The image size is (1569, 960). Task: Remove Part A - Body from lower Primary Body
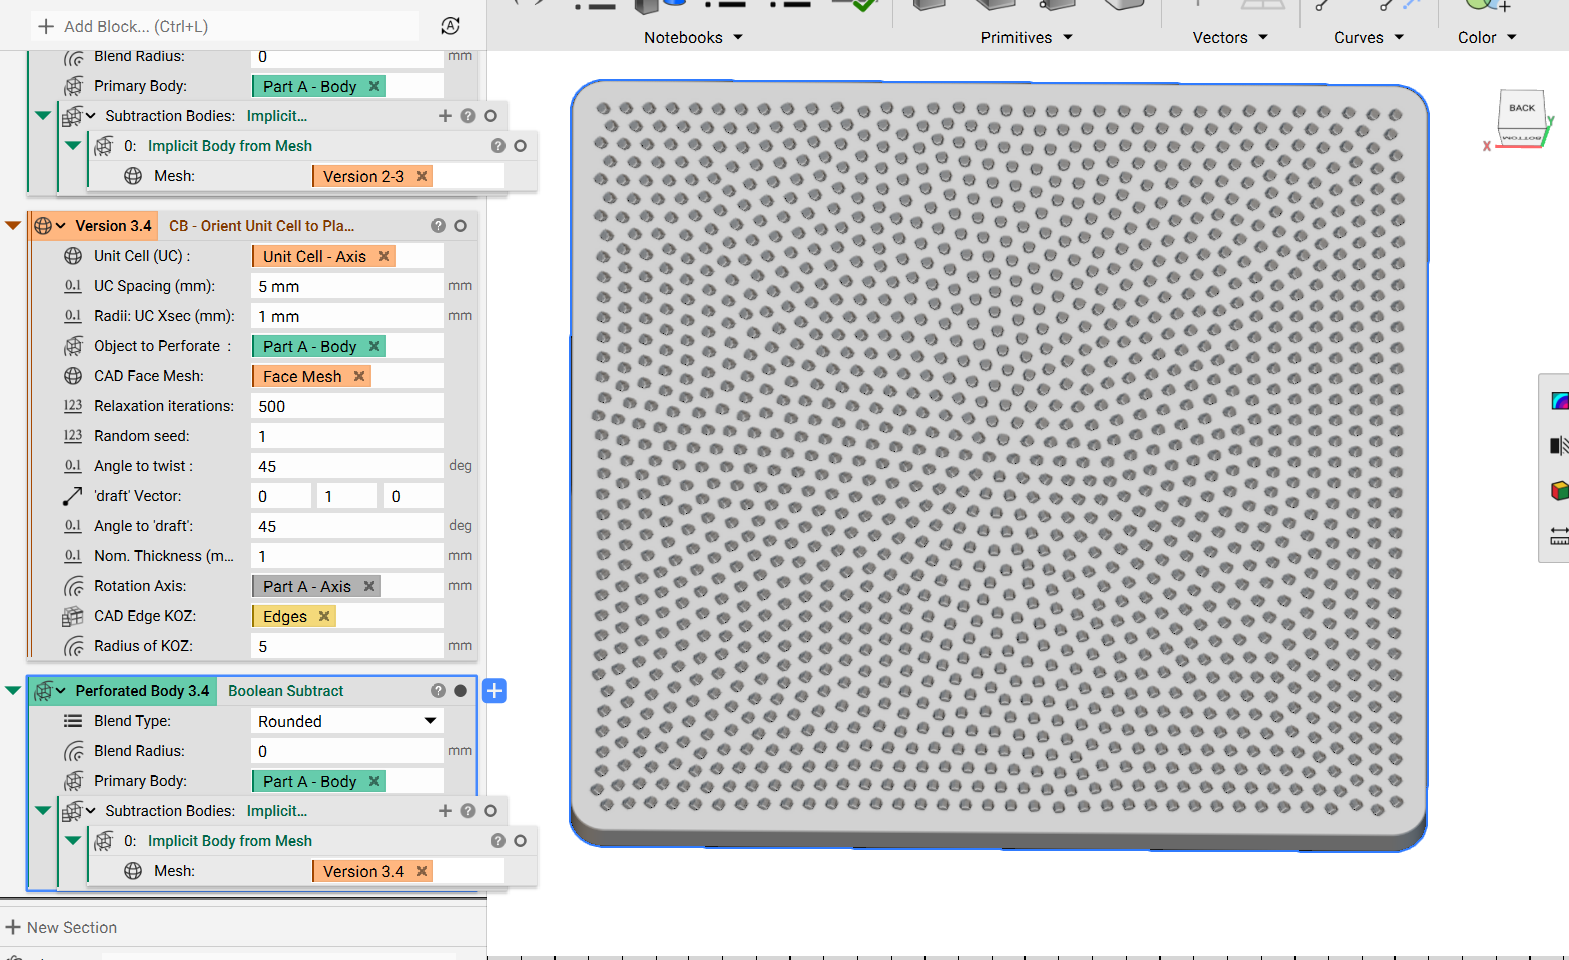click(374, 781)
